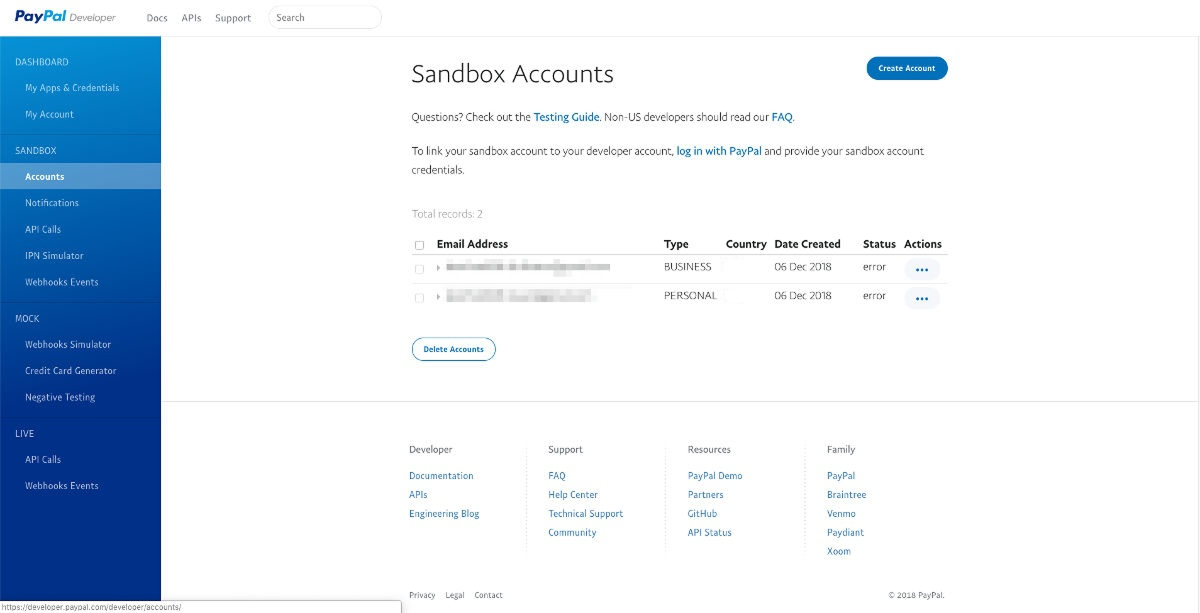Open the PayPal Developer logo home

(x=65, y=17)
